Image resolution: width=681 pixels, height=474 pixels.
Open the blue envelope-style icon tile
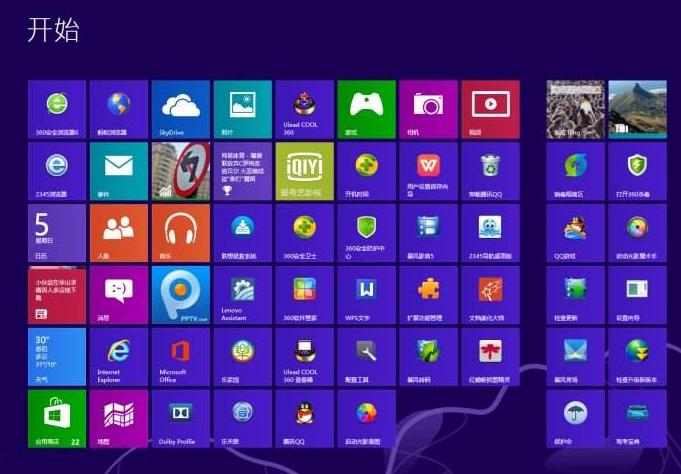point(575,357)
